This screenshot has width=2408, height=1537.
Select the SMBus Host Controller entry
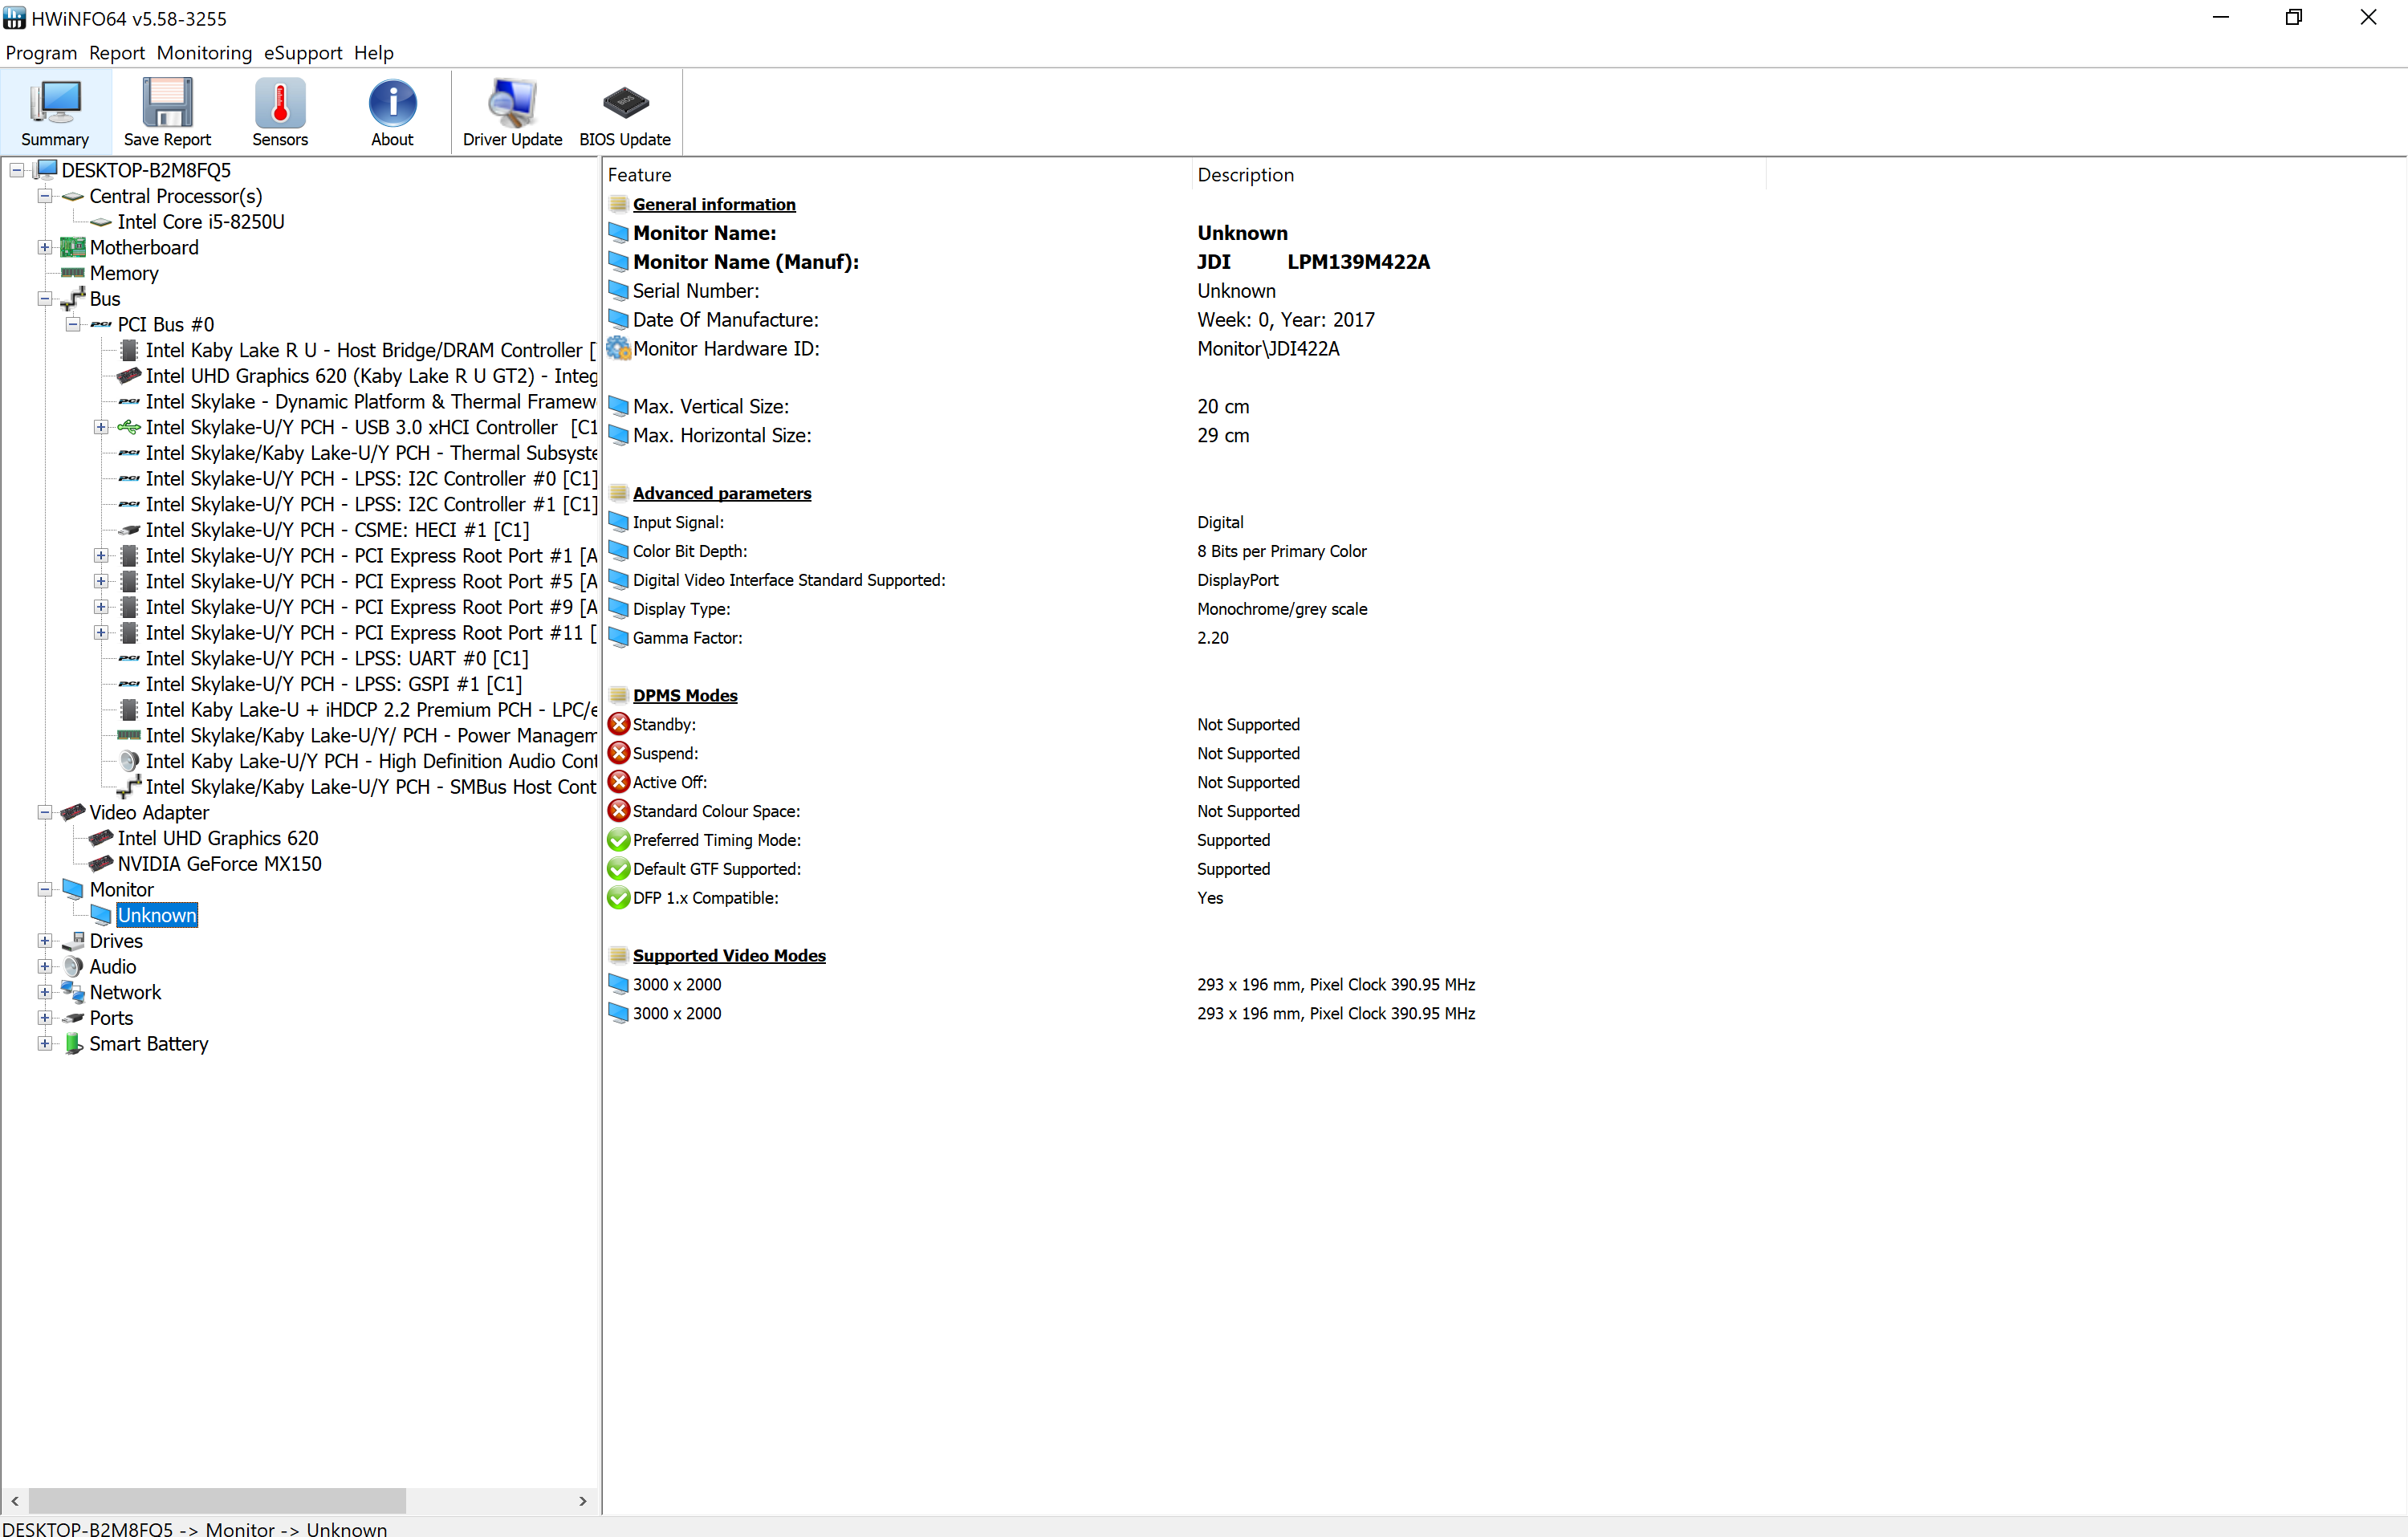371,787
